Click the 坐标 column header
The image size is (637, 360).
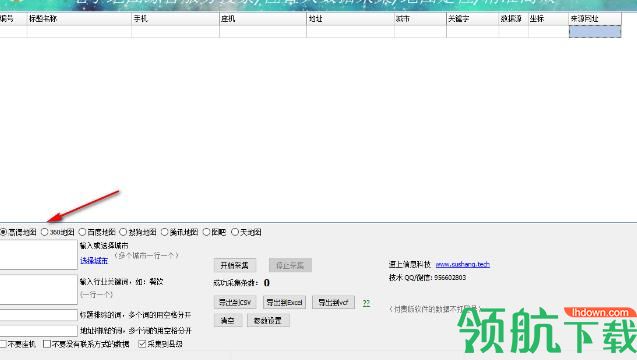[x=548, y=19]
